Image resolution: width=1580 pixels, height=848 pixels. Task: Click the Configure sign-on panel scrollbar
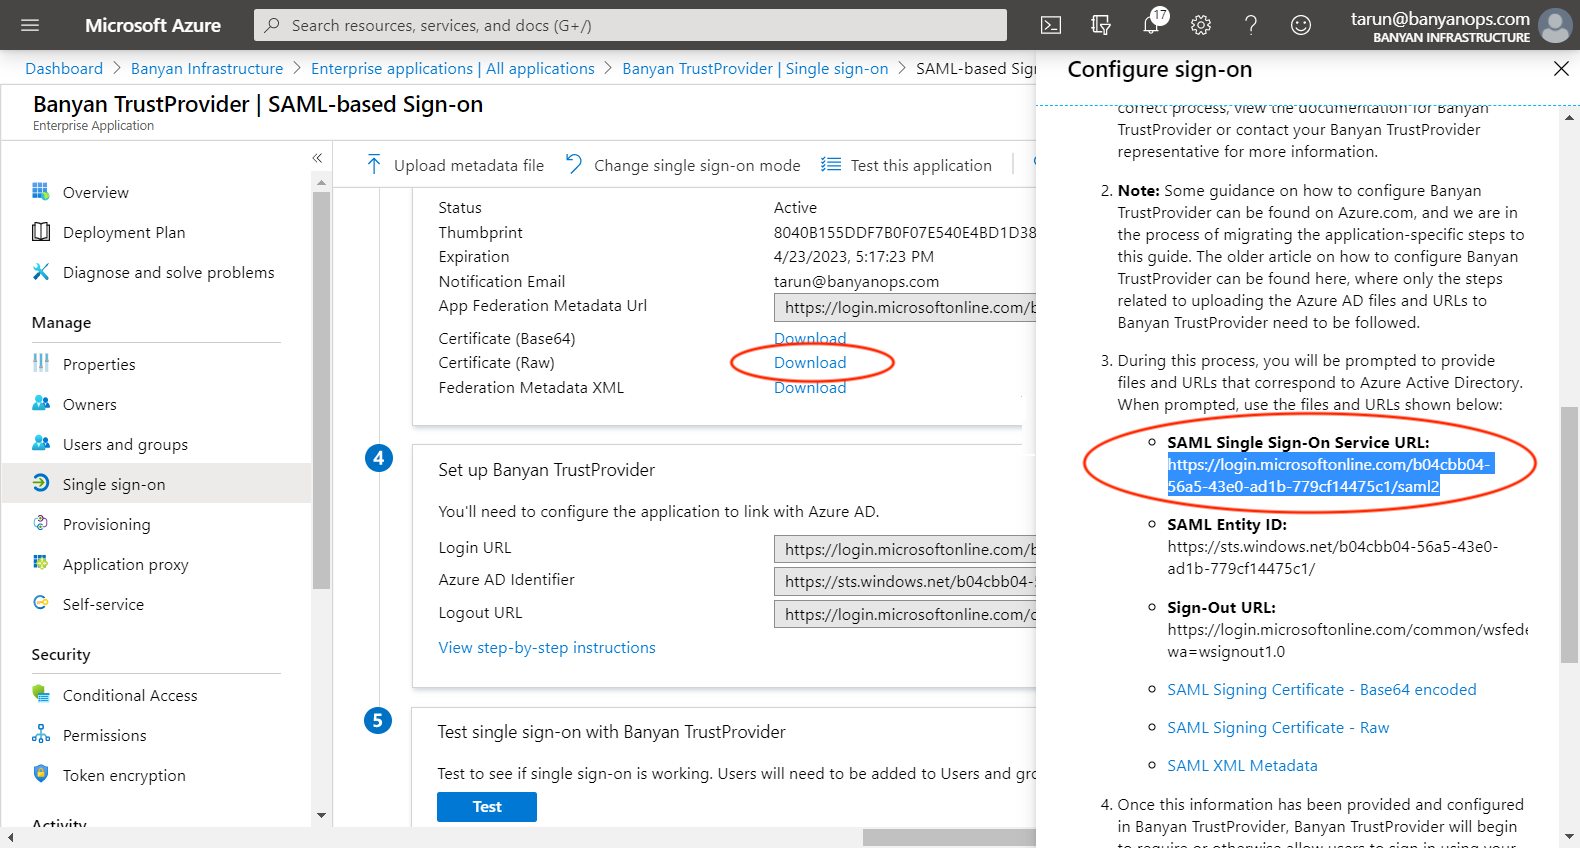click(x=1569, y=535)
